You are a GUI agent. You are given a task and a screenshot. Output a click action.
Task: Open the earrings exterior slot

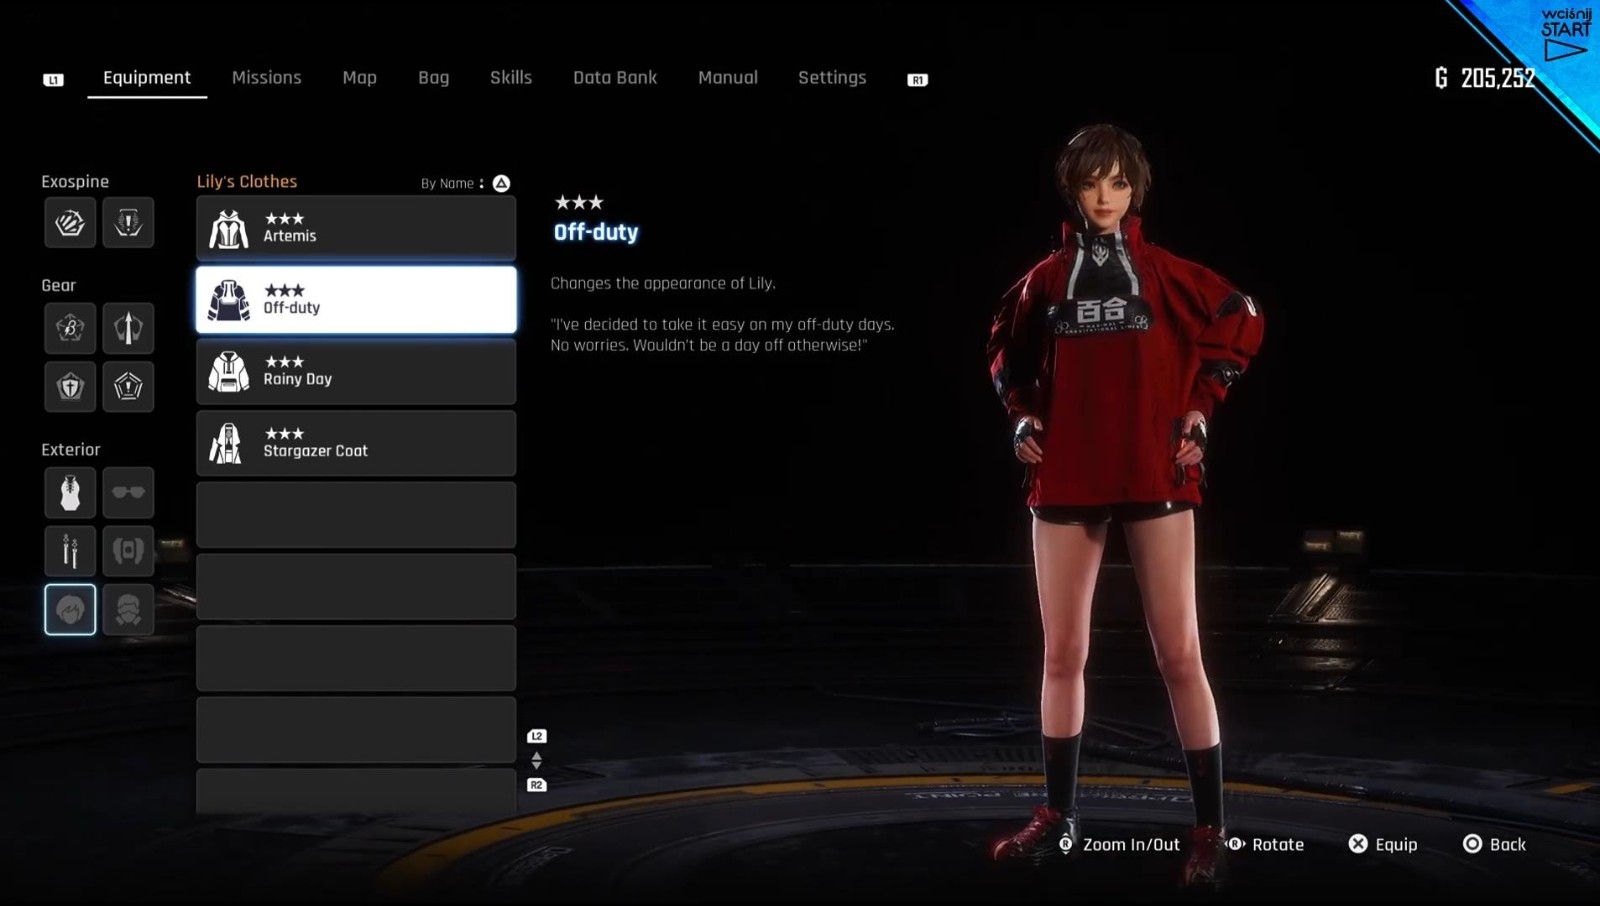pos(70,550)
